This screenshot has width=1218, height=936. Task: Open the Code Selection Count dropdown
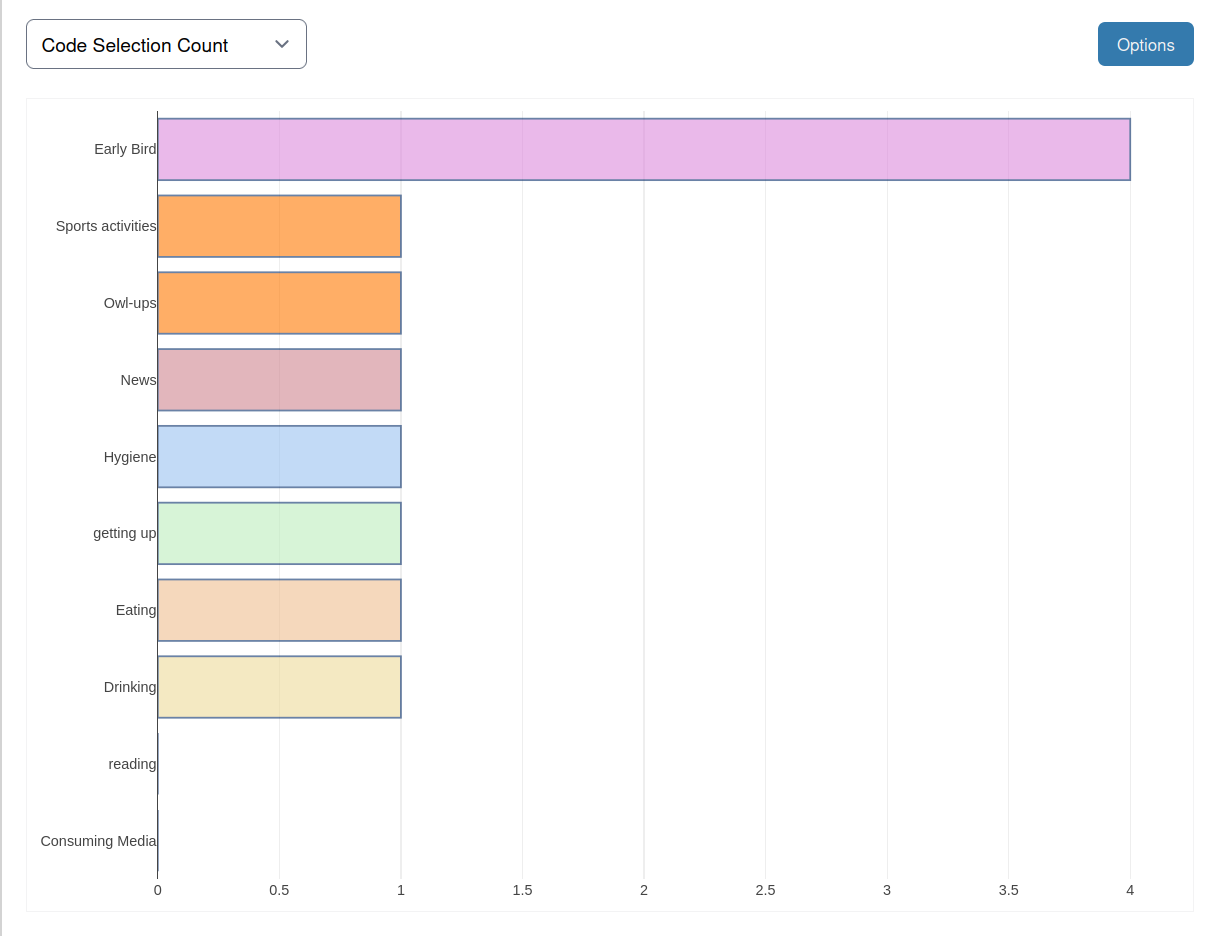click(x=166, y=45)
